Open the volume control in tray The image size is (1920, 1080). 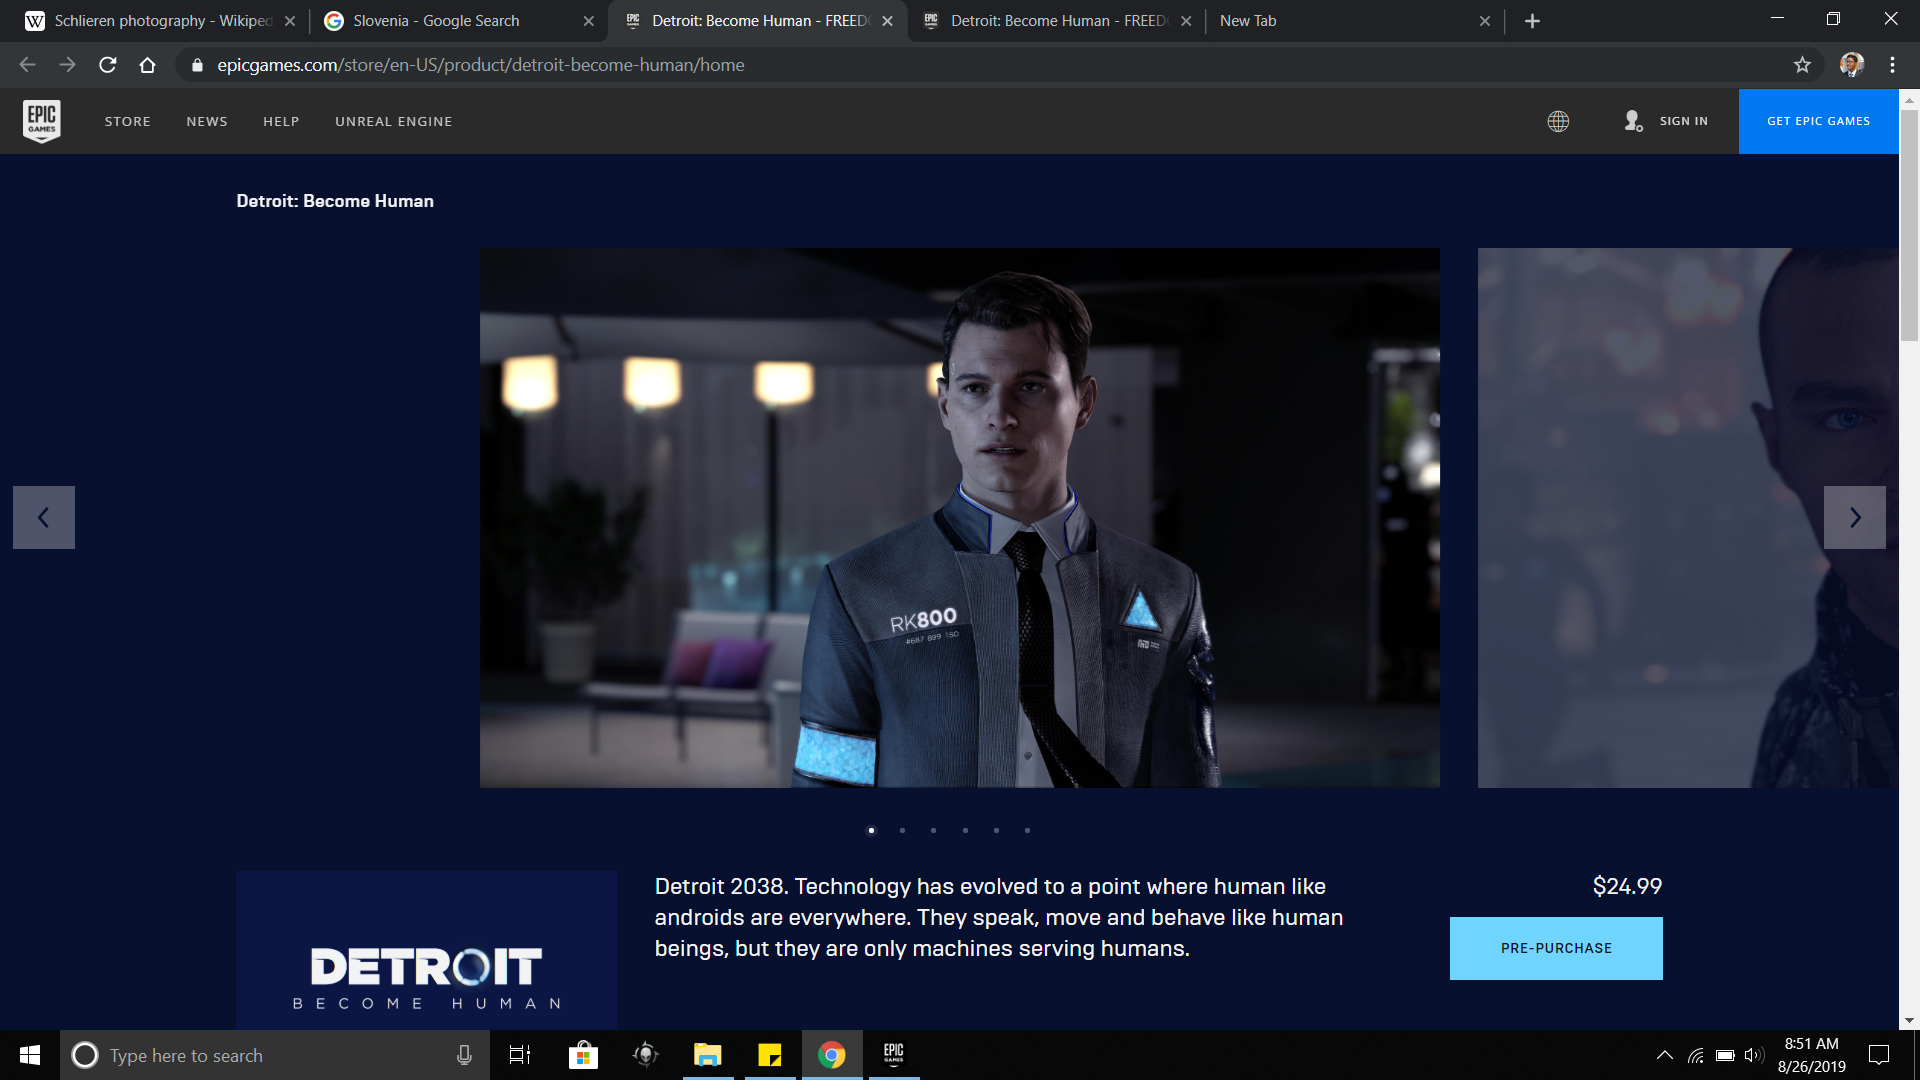1753,1055
